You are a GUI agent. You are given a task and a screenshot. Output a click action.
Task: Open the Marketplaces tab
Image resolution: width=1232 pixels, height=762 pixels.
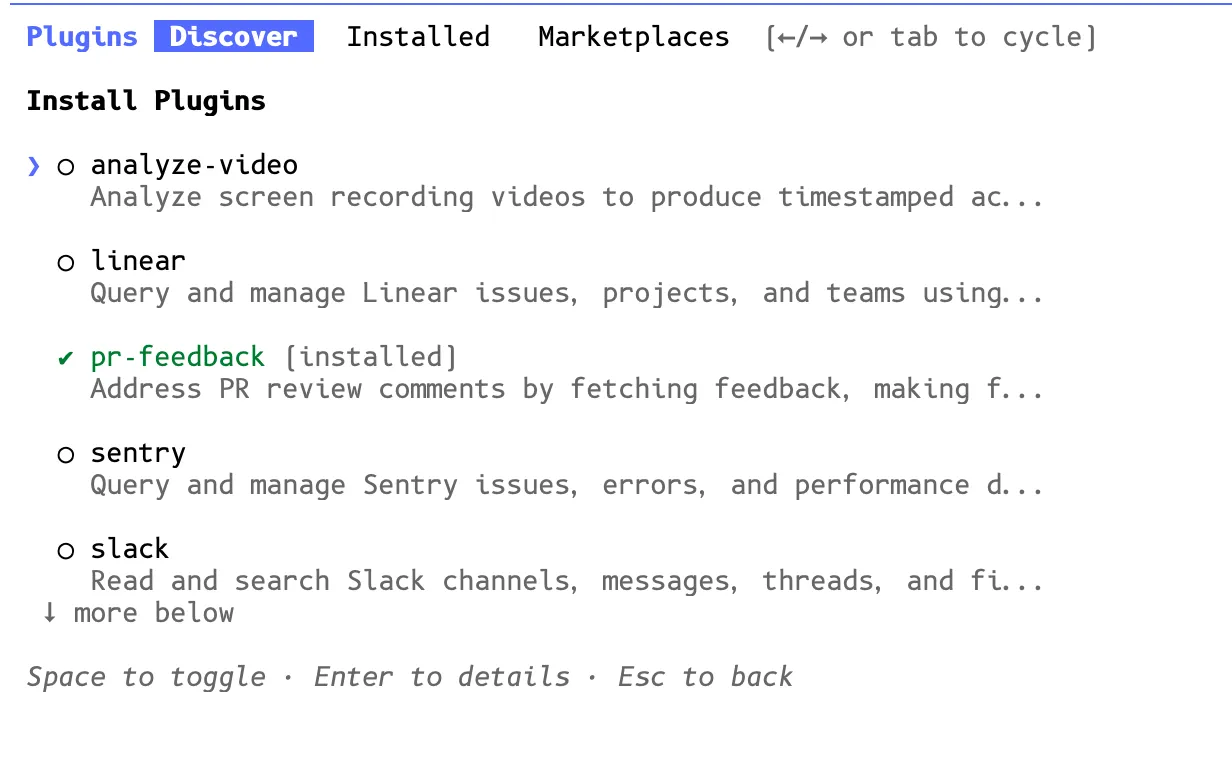[633, 36]
